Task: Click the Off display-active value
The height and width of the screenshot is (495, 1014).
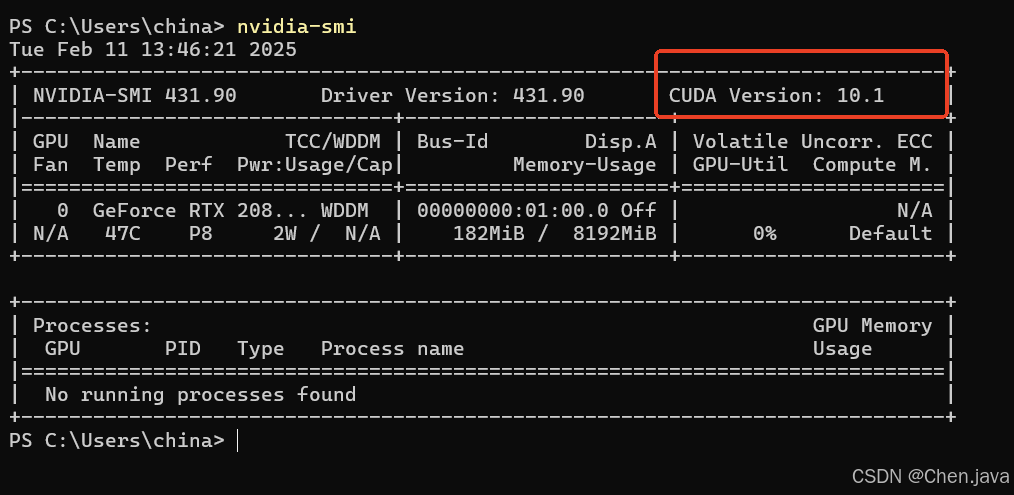Action: click(x=638, y=210)
